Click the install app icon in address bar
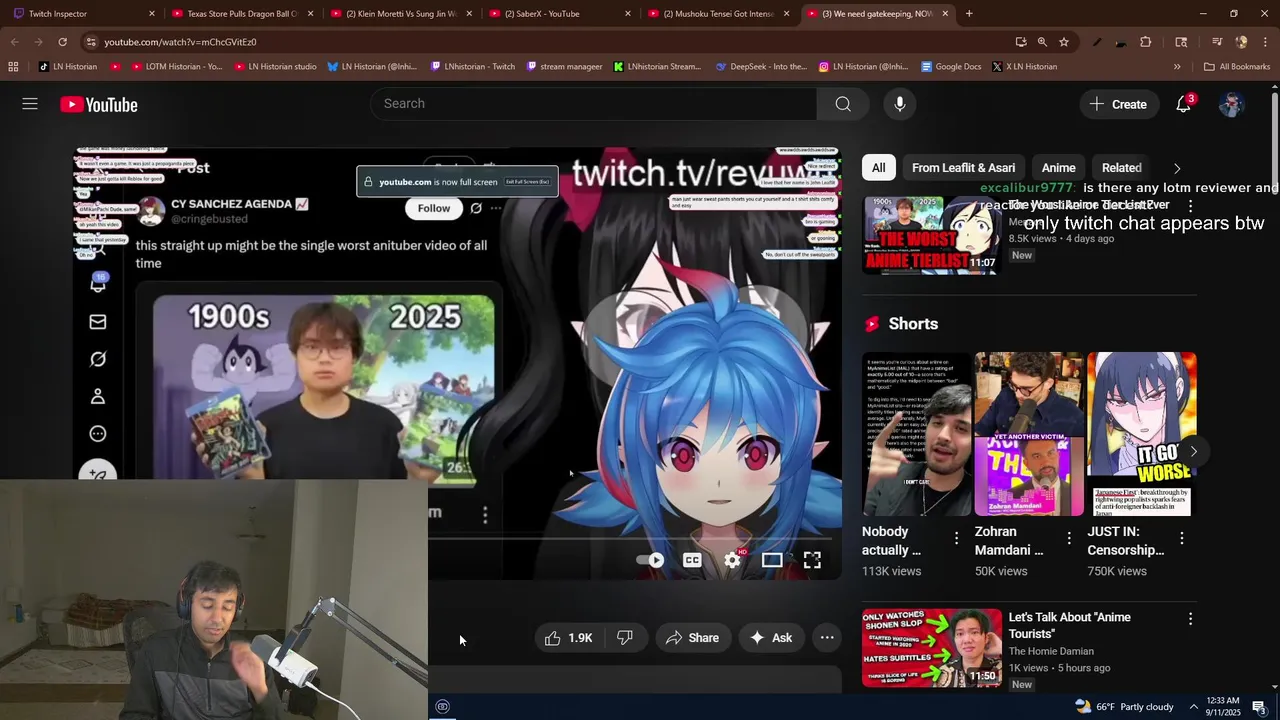 click(x=1020, y=42)
